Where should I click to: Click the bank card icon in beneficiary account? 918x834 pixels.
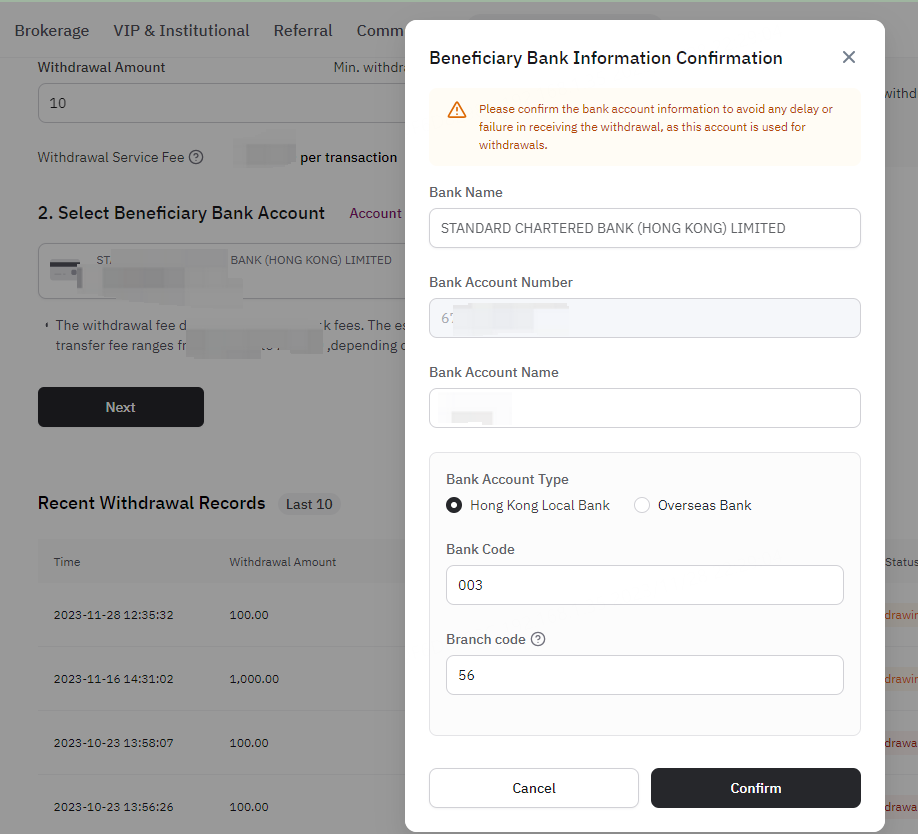coord(66,273)
